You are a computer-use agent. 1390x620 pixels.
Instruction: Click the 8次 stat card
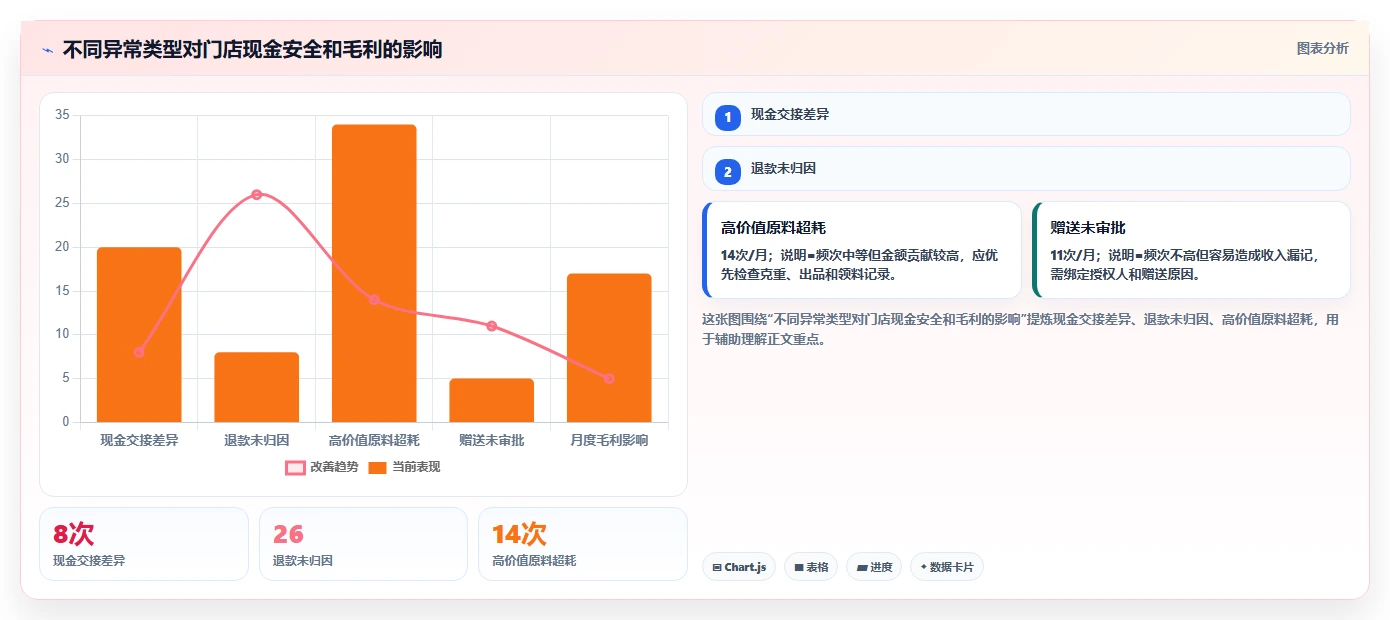[144, 544]
